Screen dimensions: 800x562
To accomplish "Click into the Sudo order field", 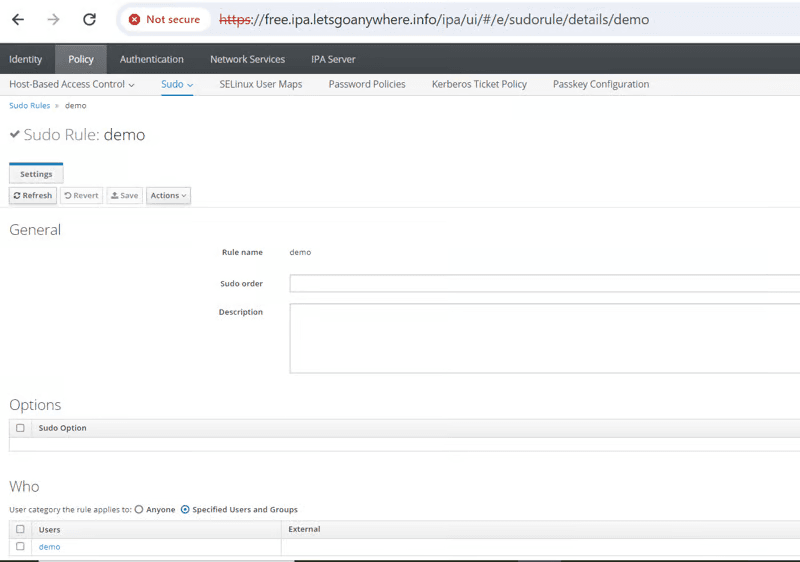I will point(544,284).
